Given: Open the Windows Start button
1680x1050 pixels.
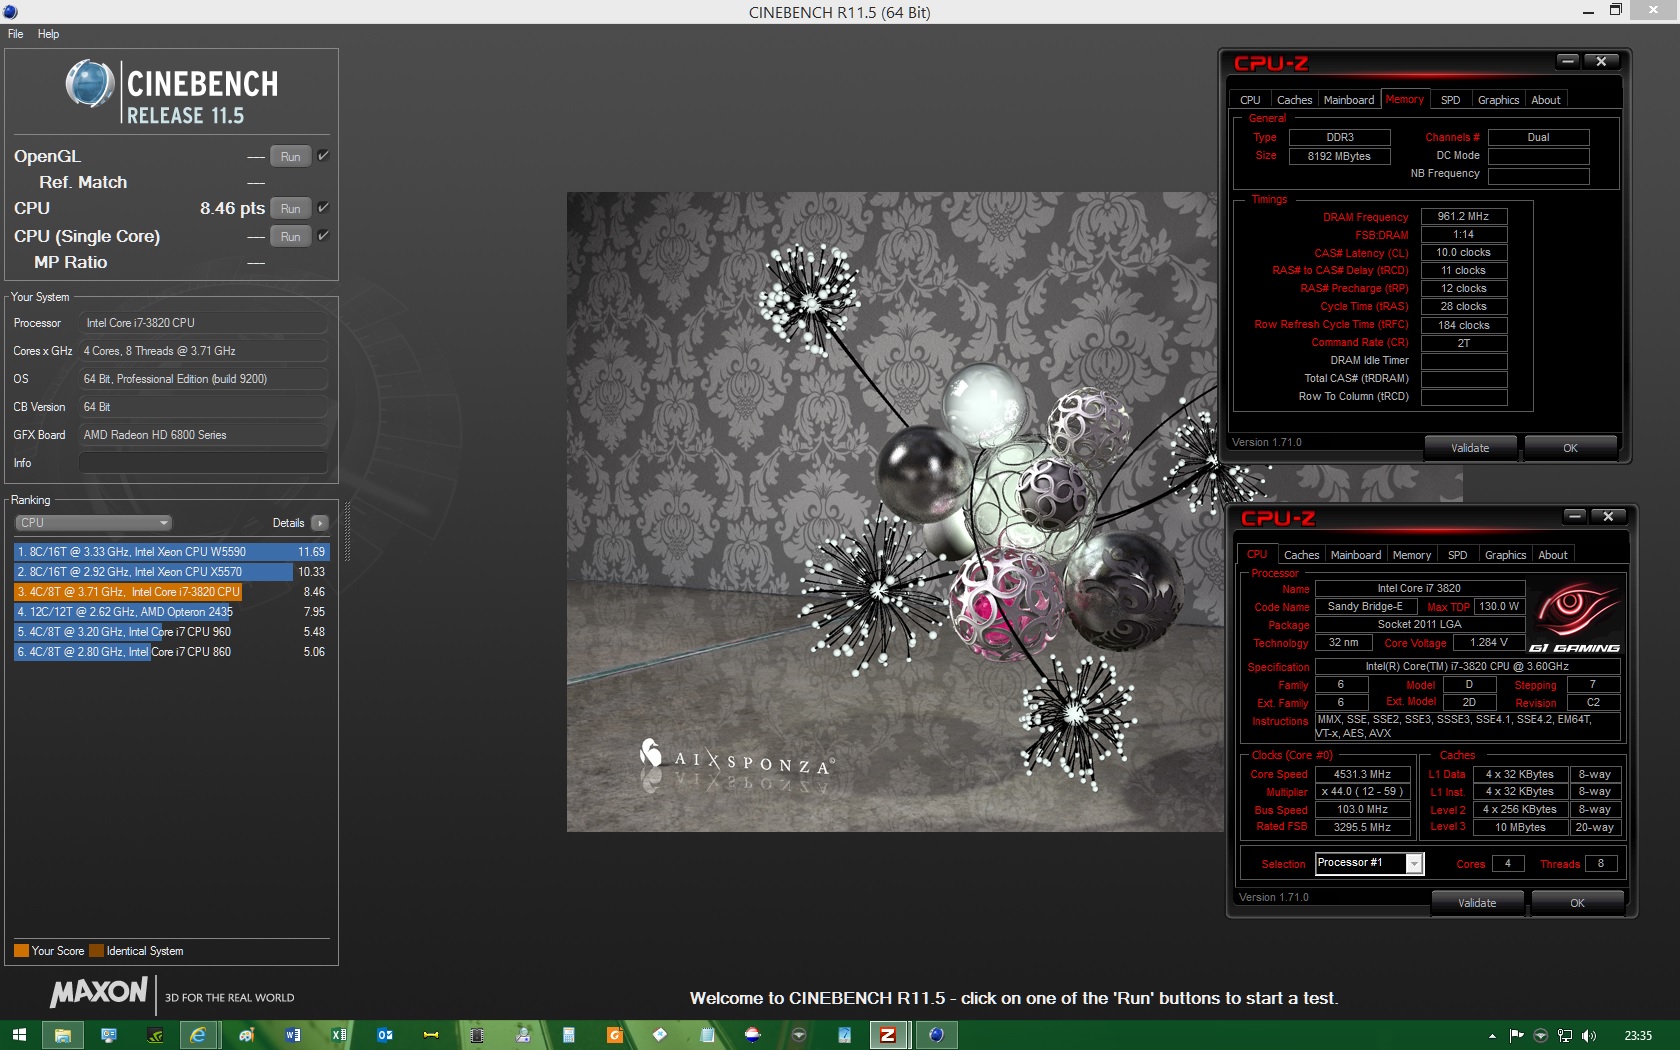Looking at the screenshot, I should (18, 1035).
